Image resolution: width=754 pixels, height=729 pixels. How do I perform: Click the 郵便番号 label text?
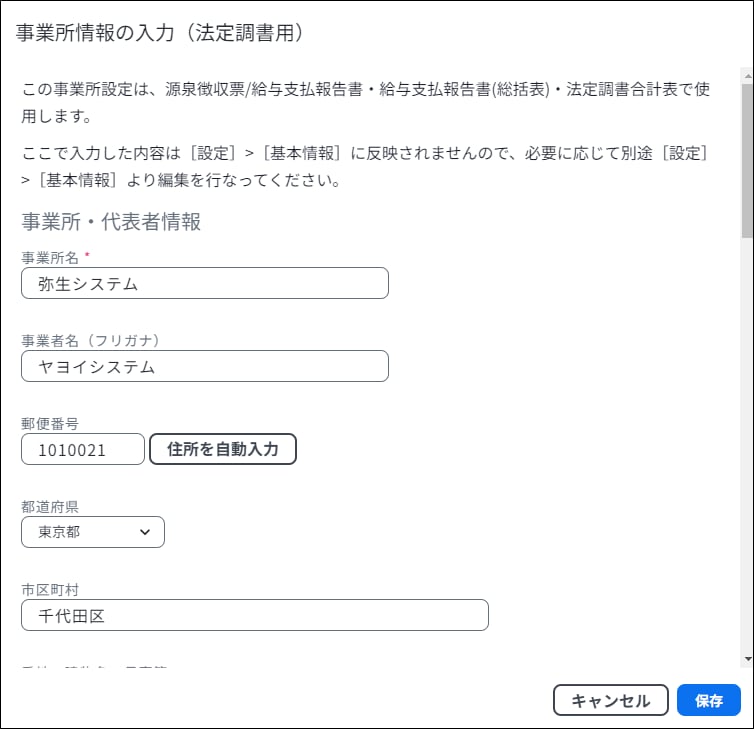[x=50, y=424]
